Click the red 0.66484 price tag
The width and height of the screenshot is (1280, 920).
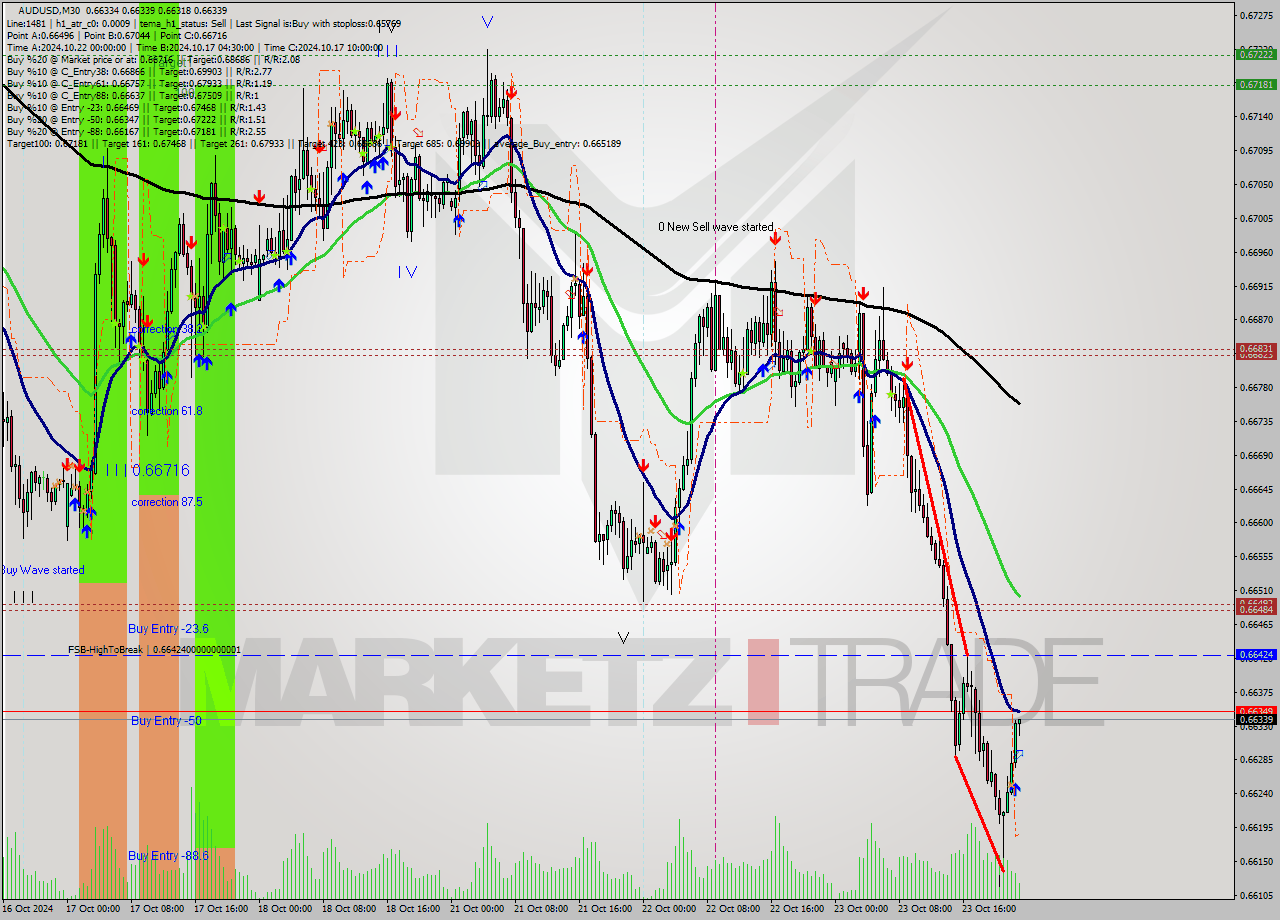(1257, 609)
